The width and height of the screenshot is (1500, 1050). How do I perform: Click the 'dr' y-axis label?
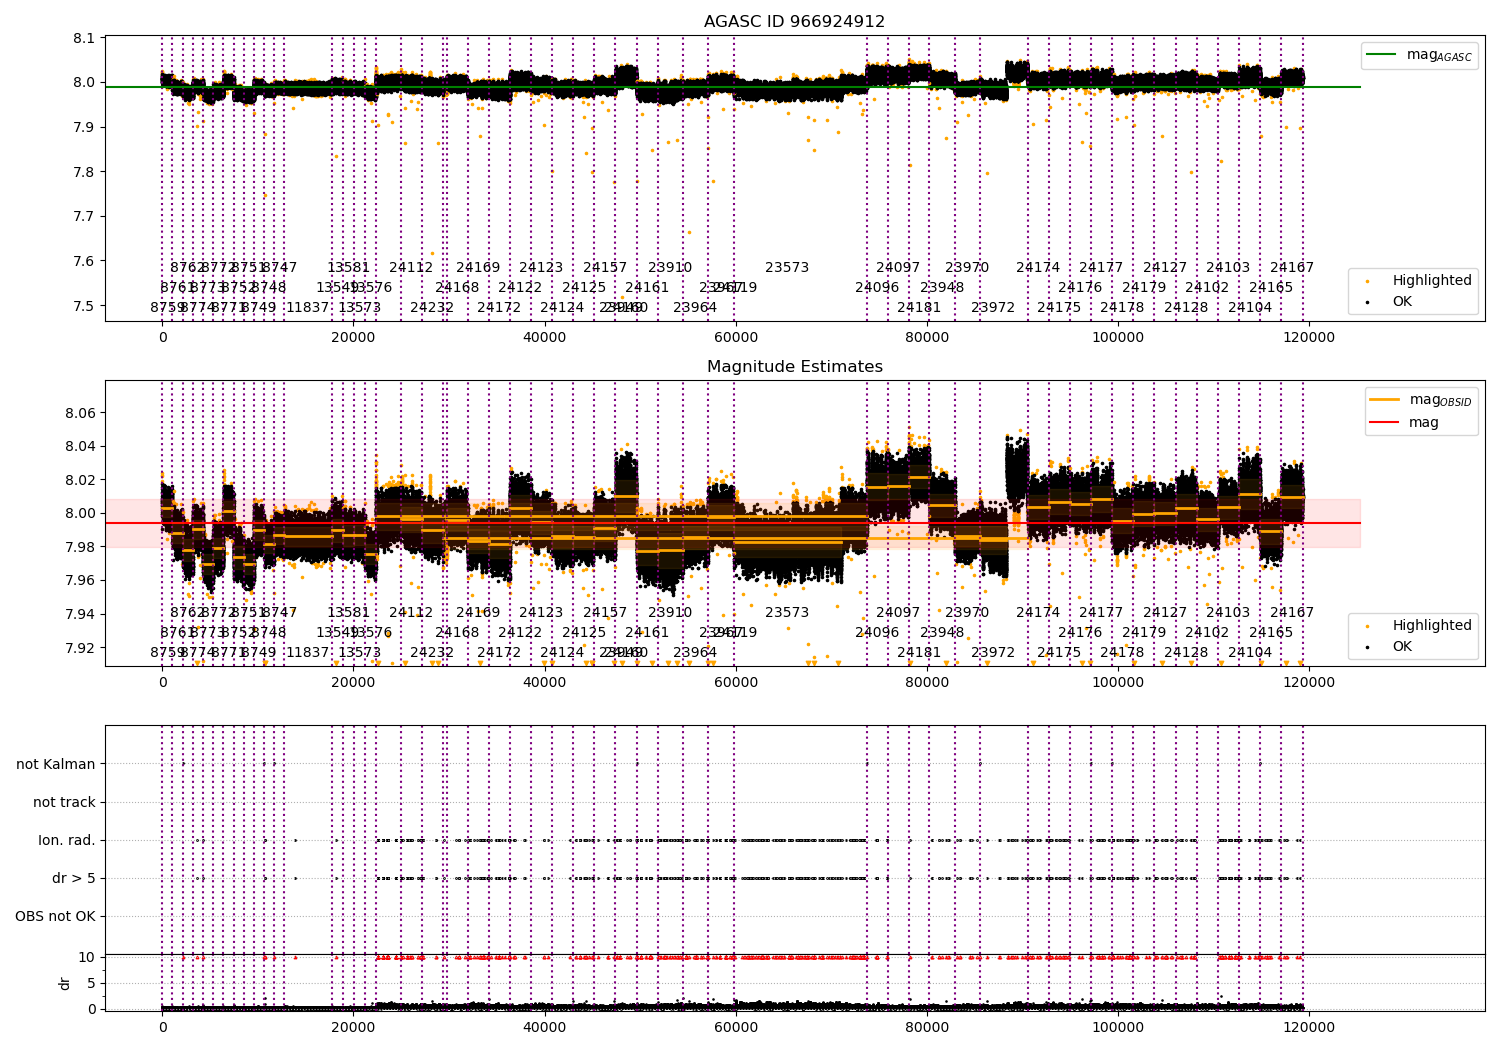[65, 983]
